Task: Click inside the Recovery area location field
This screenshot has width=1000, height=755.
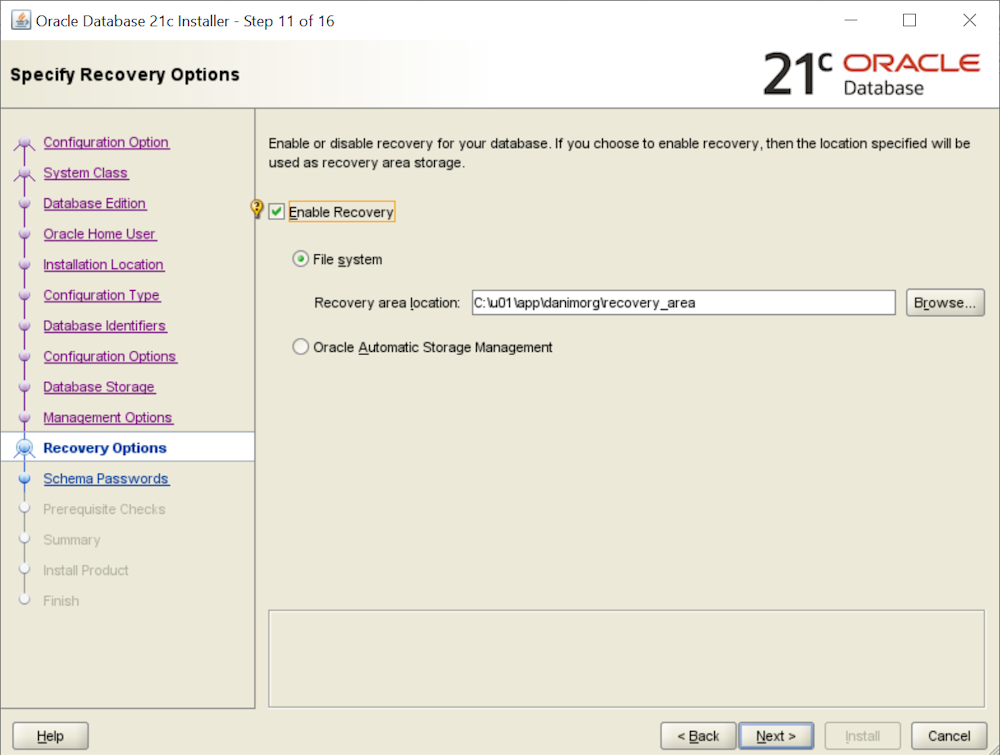Action: coord(682,303)
